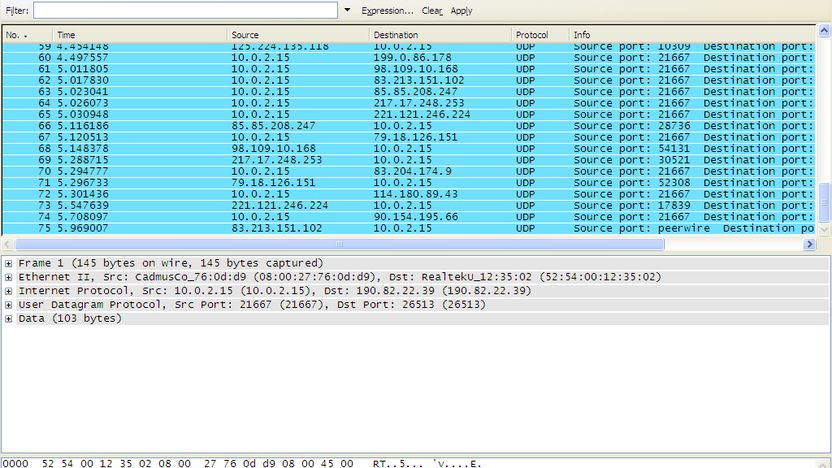Click the horizontal scrollbar left arrow

tap(7, 244)
